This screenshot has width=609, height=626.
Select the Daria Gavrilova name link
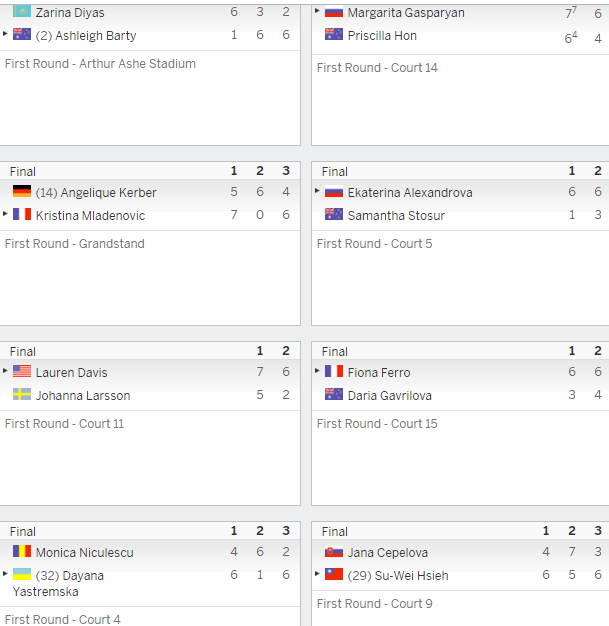click(390, 396)
